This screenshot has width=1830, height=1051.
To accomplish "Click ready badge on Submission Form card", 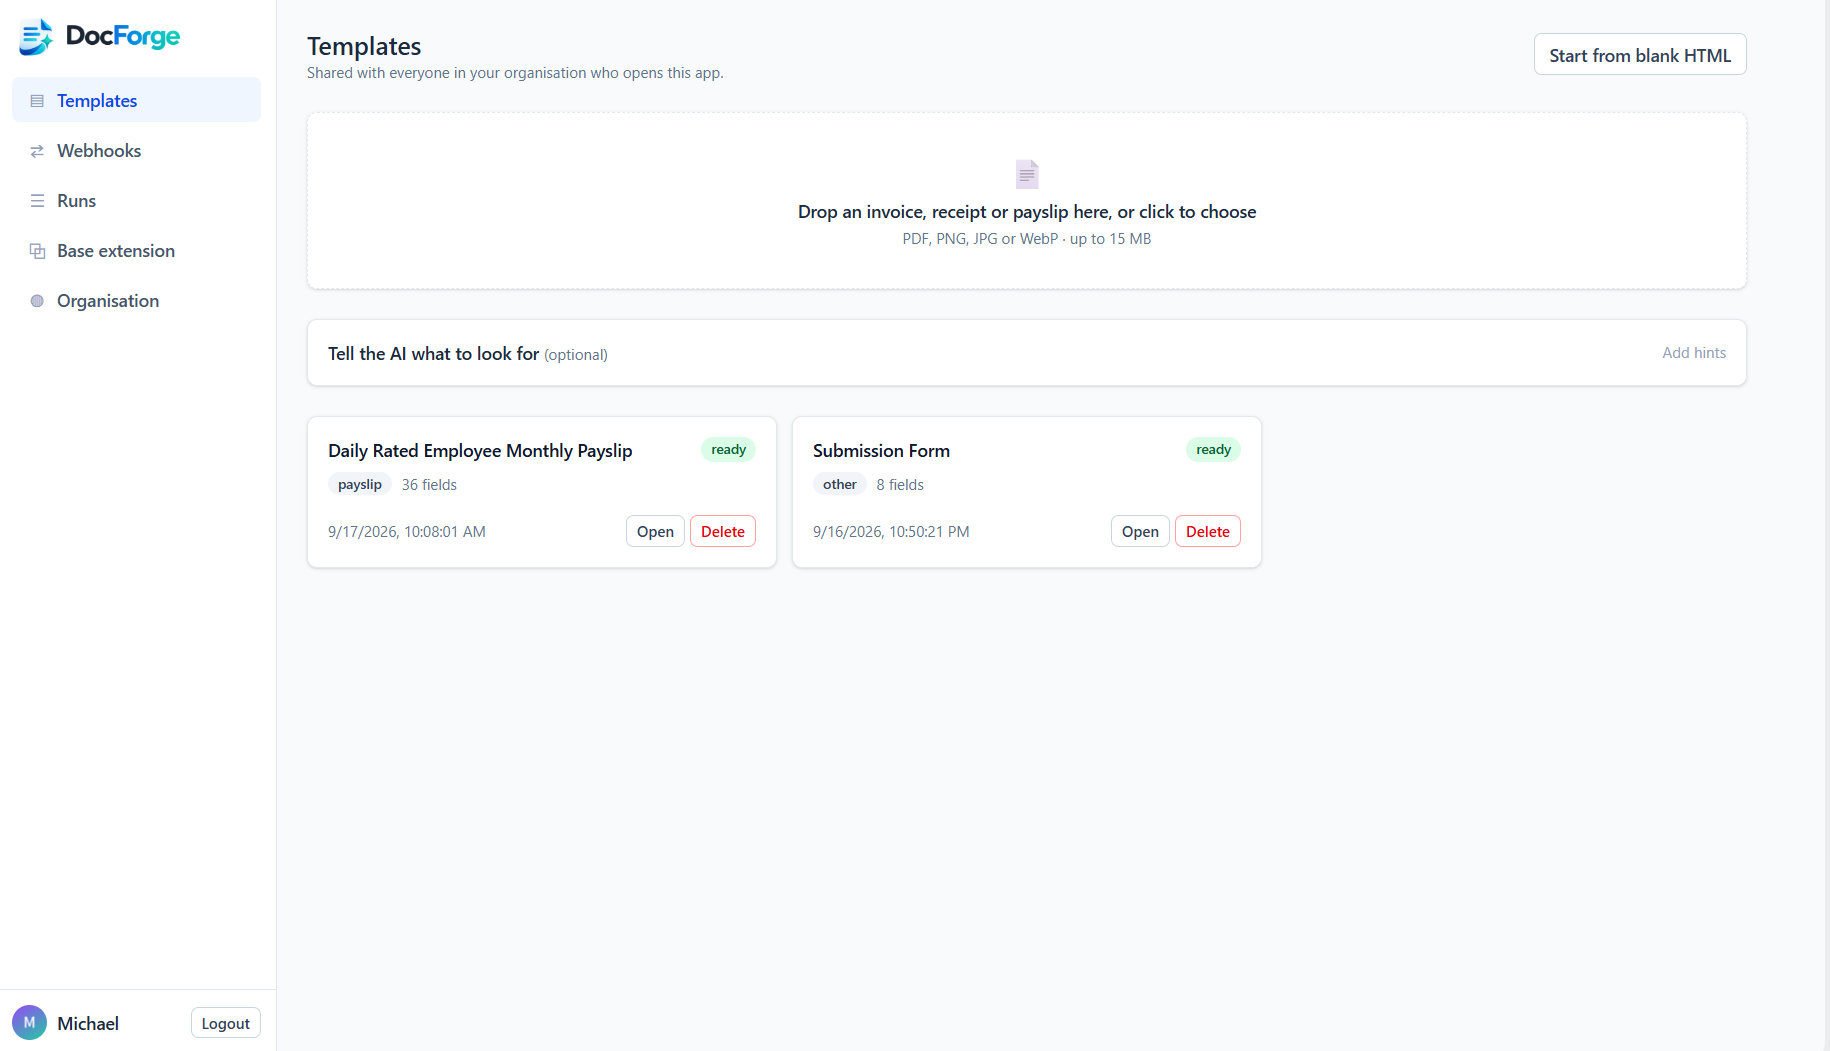I will pos(1214,450).
